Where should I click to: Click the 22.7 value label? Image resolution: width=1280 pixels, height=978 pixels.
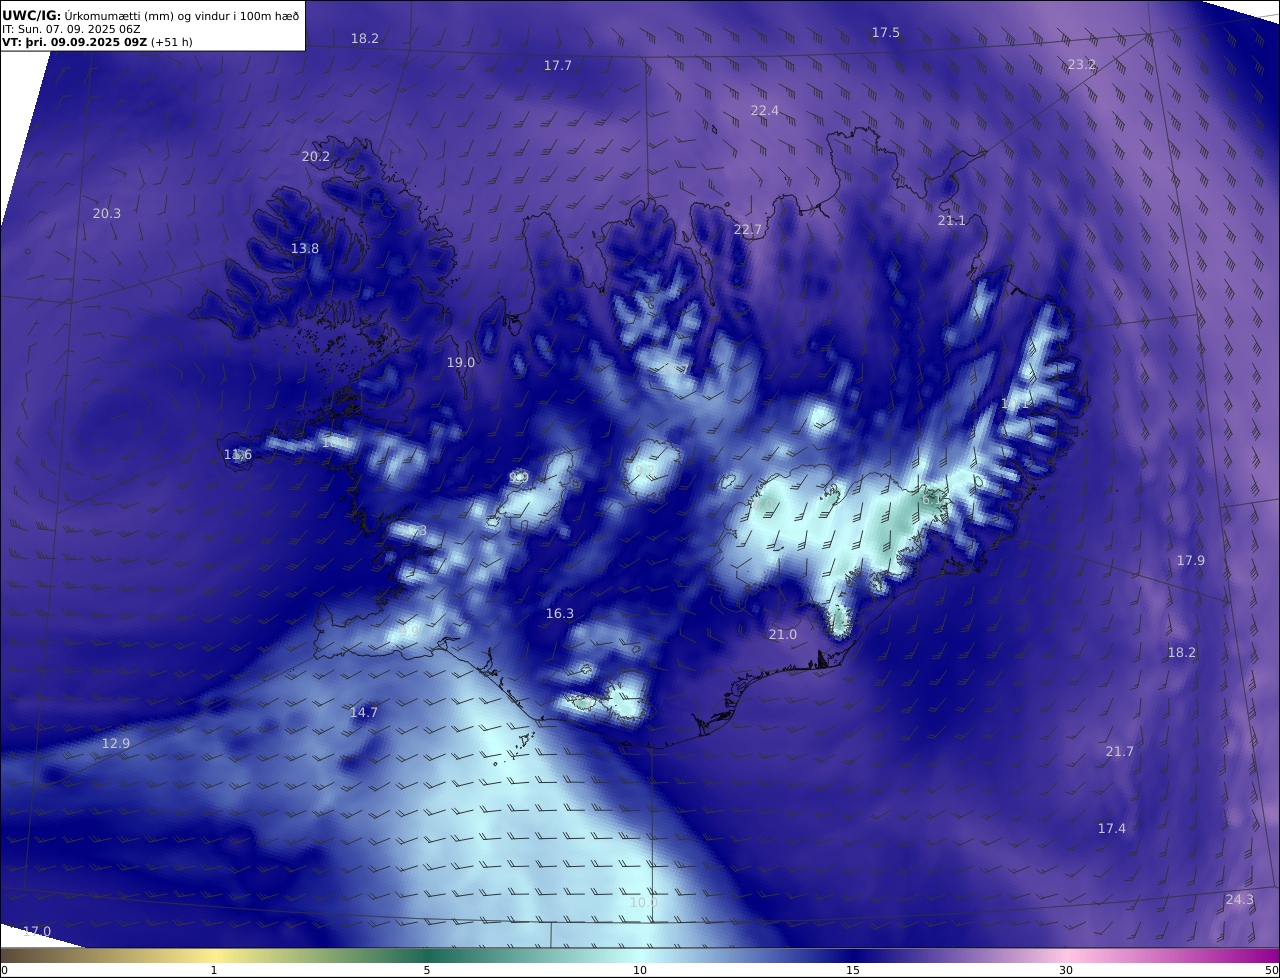[x=748, y=229]
